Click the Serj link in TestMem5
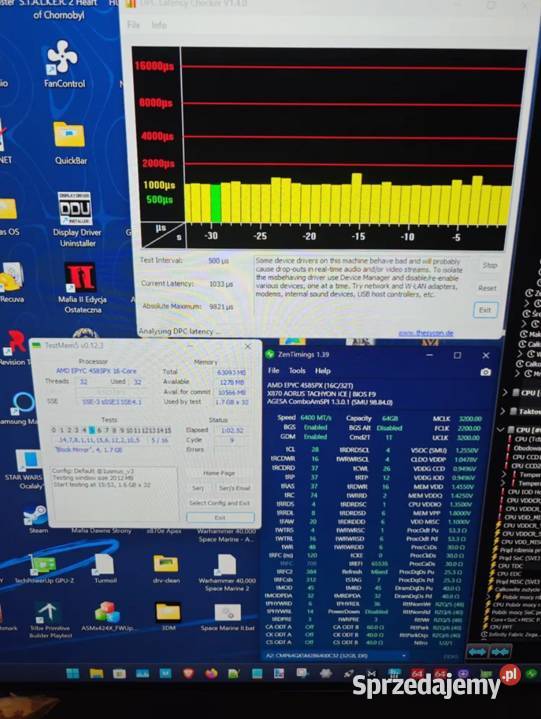The width and height of the screenshot is (541, 719). pyautogui.click(x=198, y=488)
